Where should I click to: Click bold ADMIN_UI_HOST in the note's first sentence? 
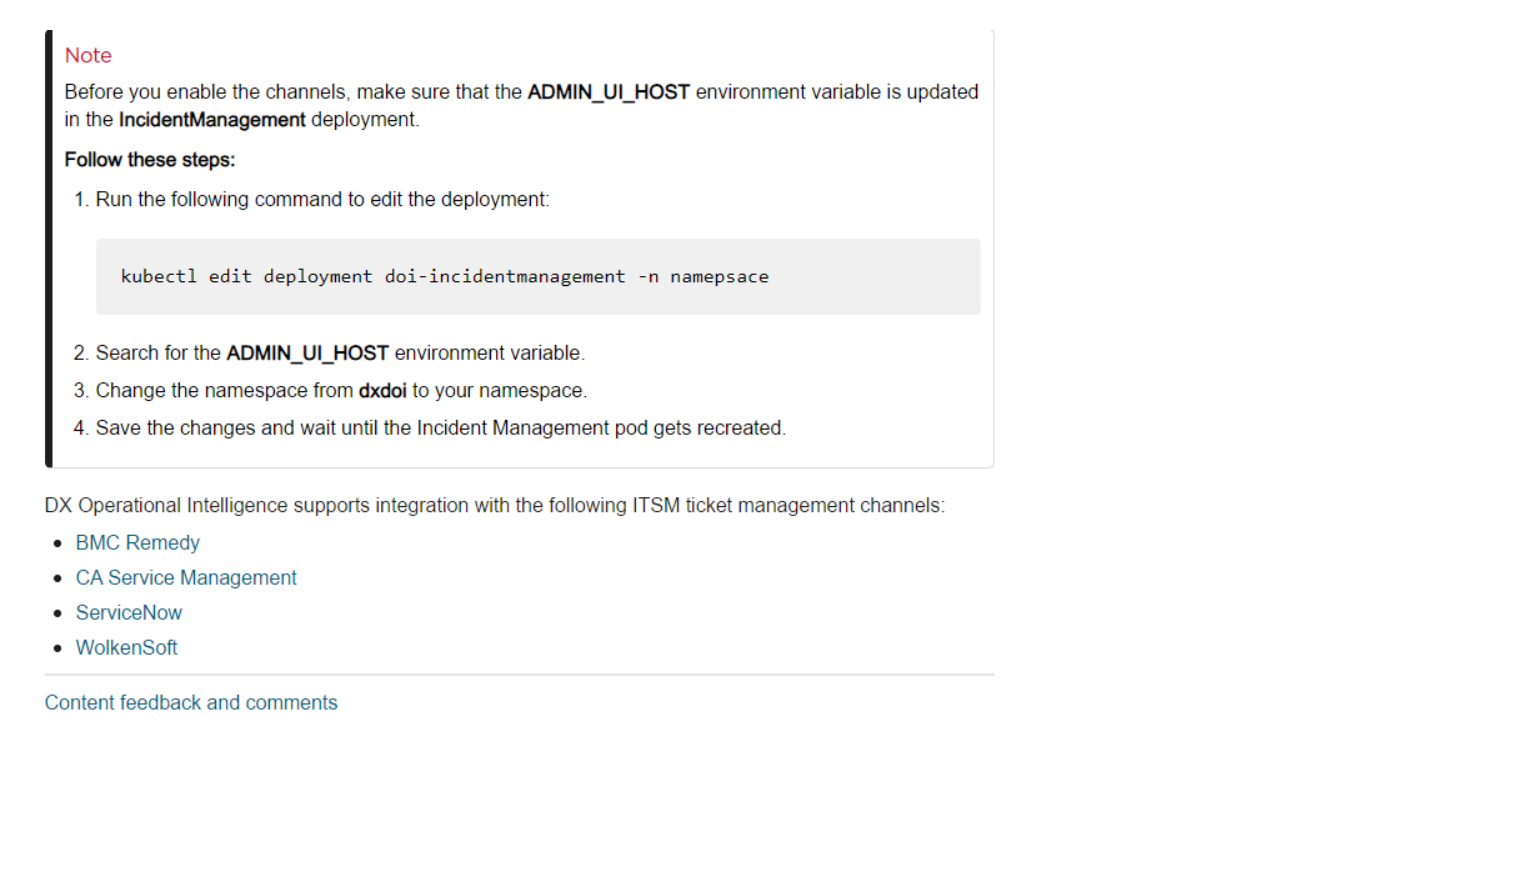608,92
